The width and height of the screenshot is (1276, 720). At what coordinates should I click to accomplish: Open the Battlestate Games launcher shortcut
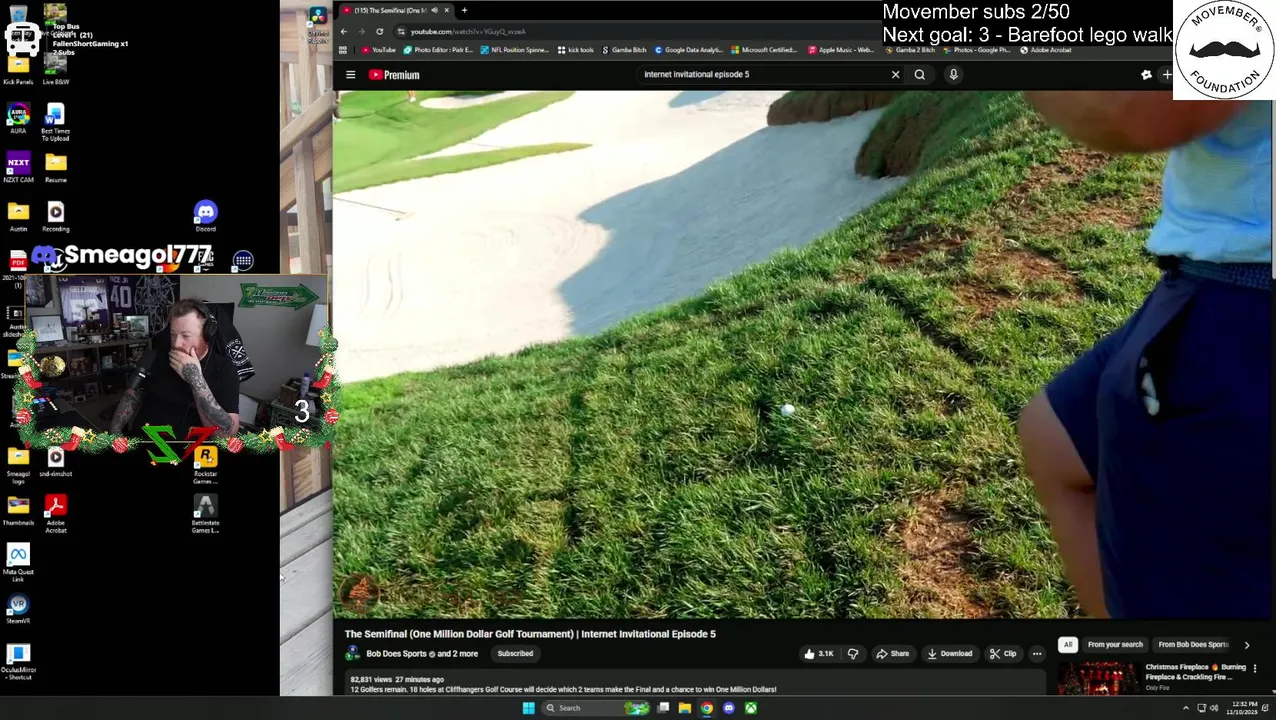205,514
